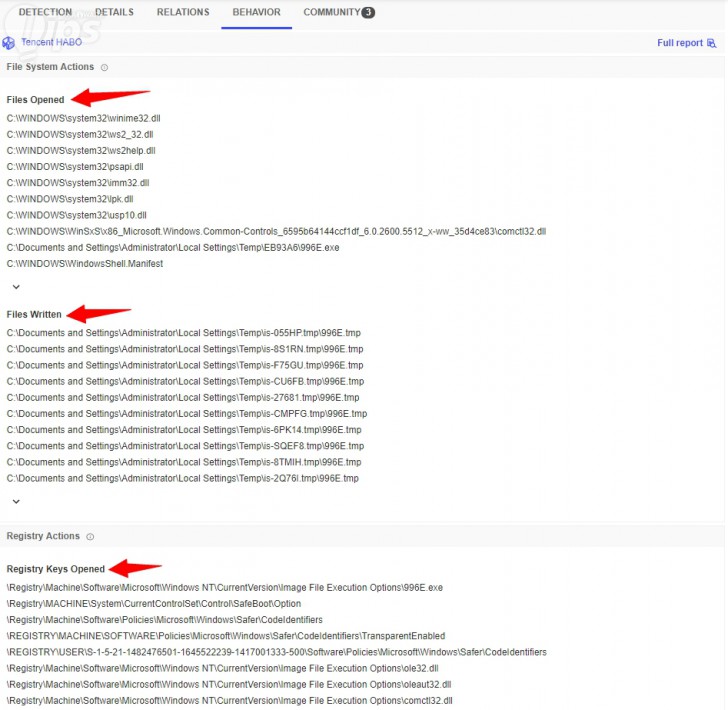
Task: Select the usp10.dll file path
Action: pos(77,215)
